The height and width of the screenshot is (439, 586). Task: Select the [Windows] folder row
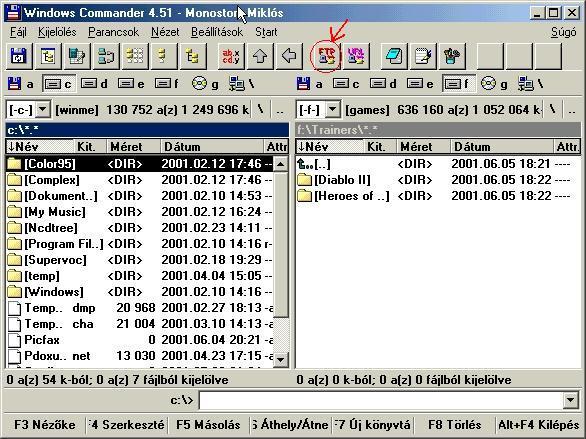[140, 292]
